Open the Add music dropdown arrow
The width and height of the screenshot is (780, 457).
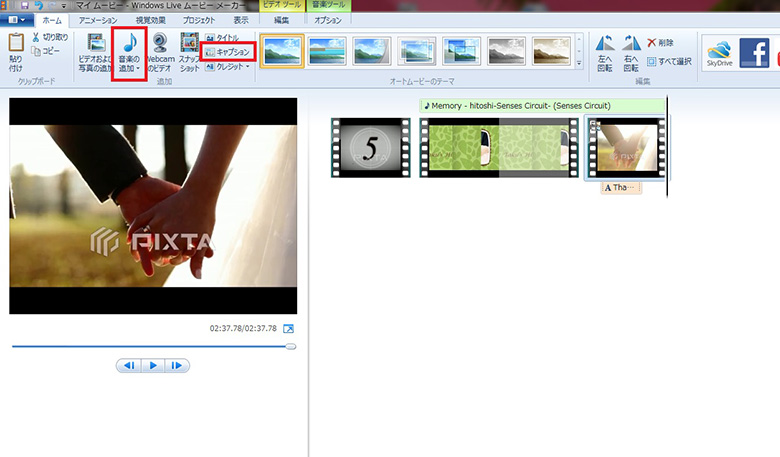point(138,69)
